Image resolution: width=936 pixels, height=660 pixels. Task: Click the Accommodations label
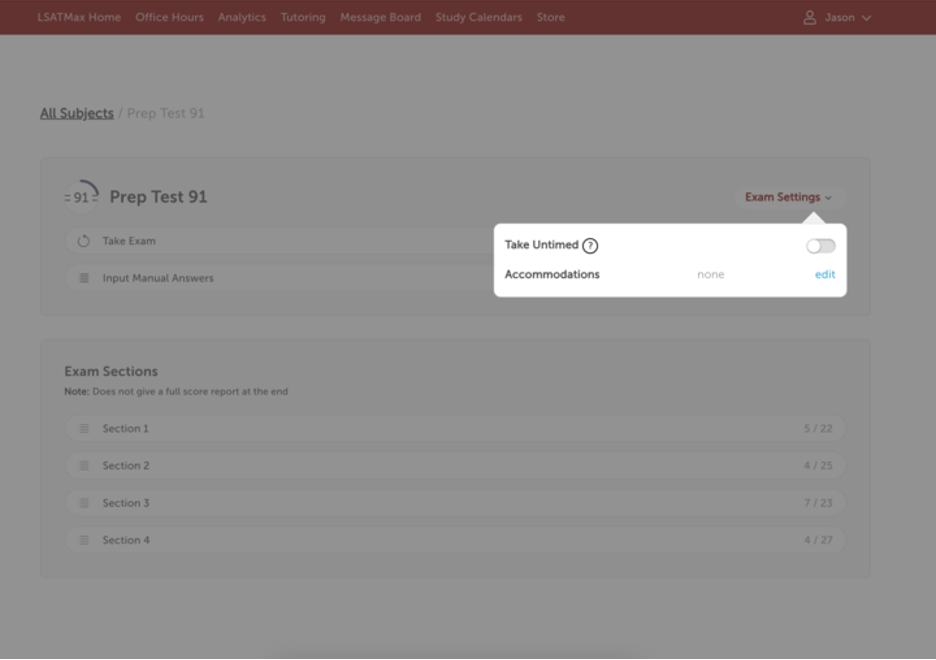pyautogui.click(x=552, y=275)
